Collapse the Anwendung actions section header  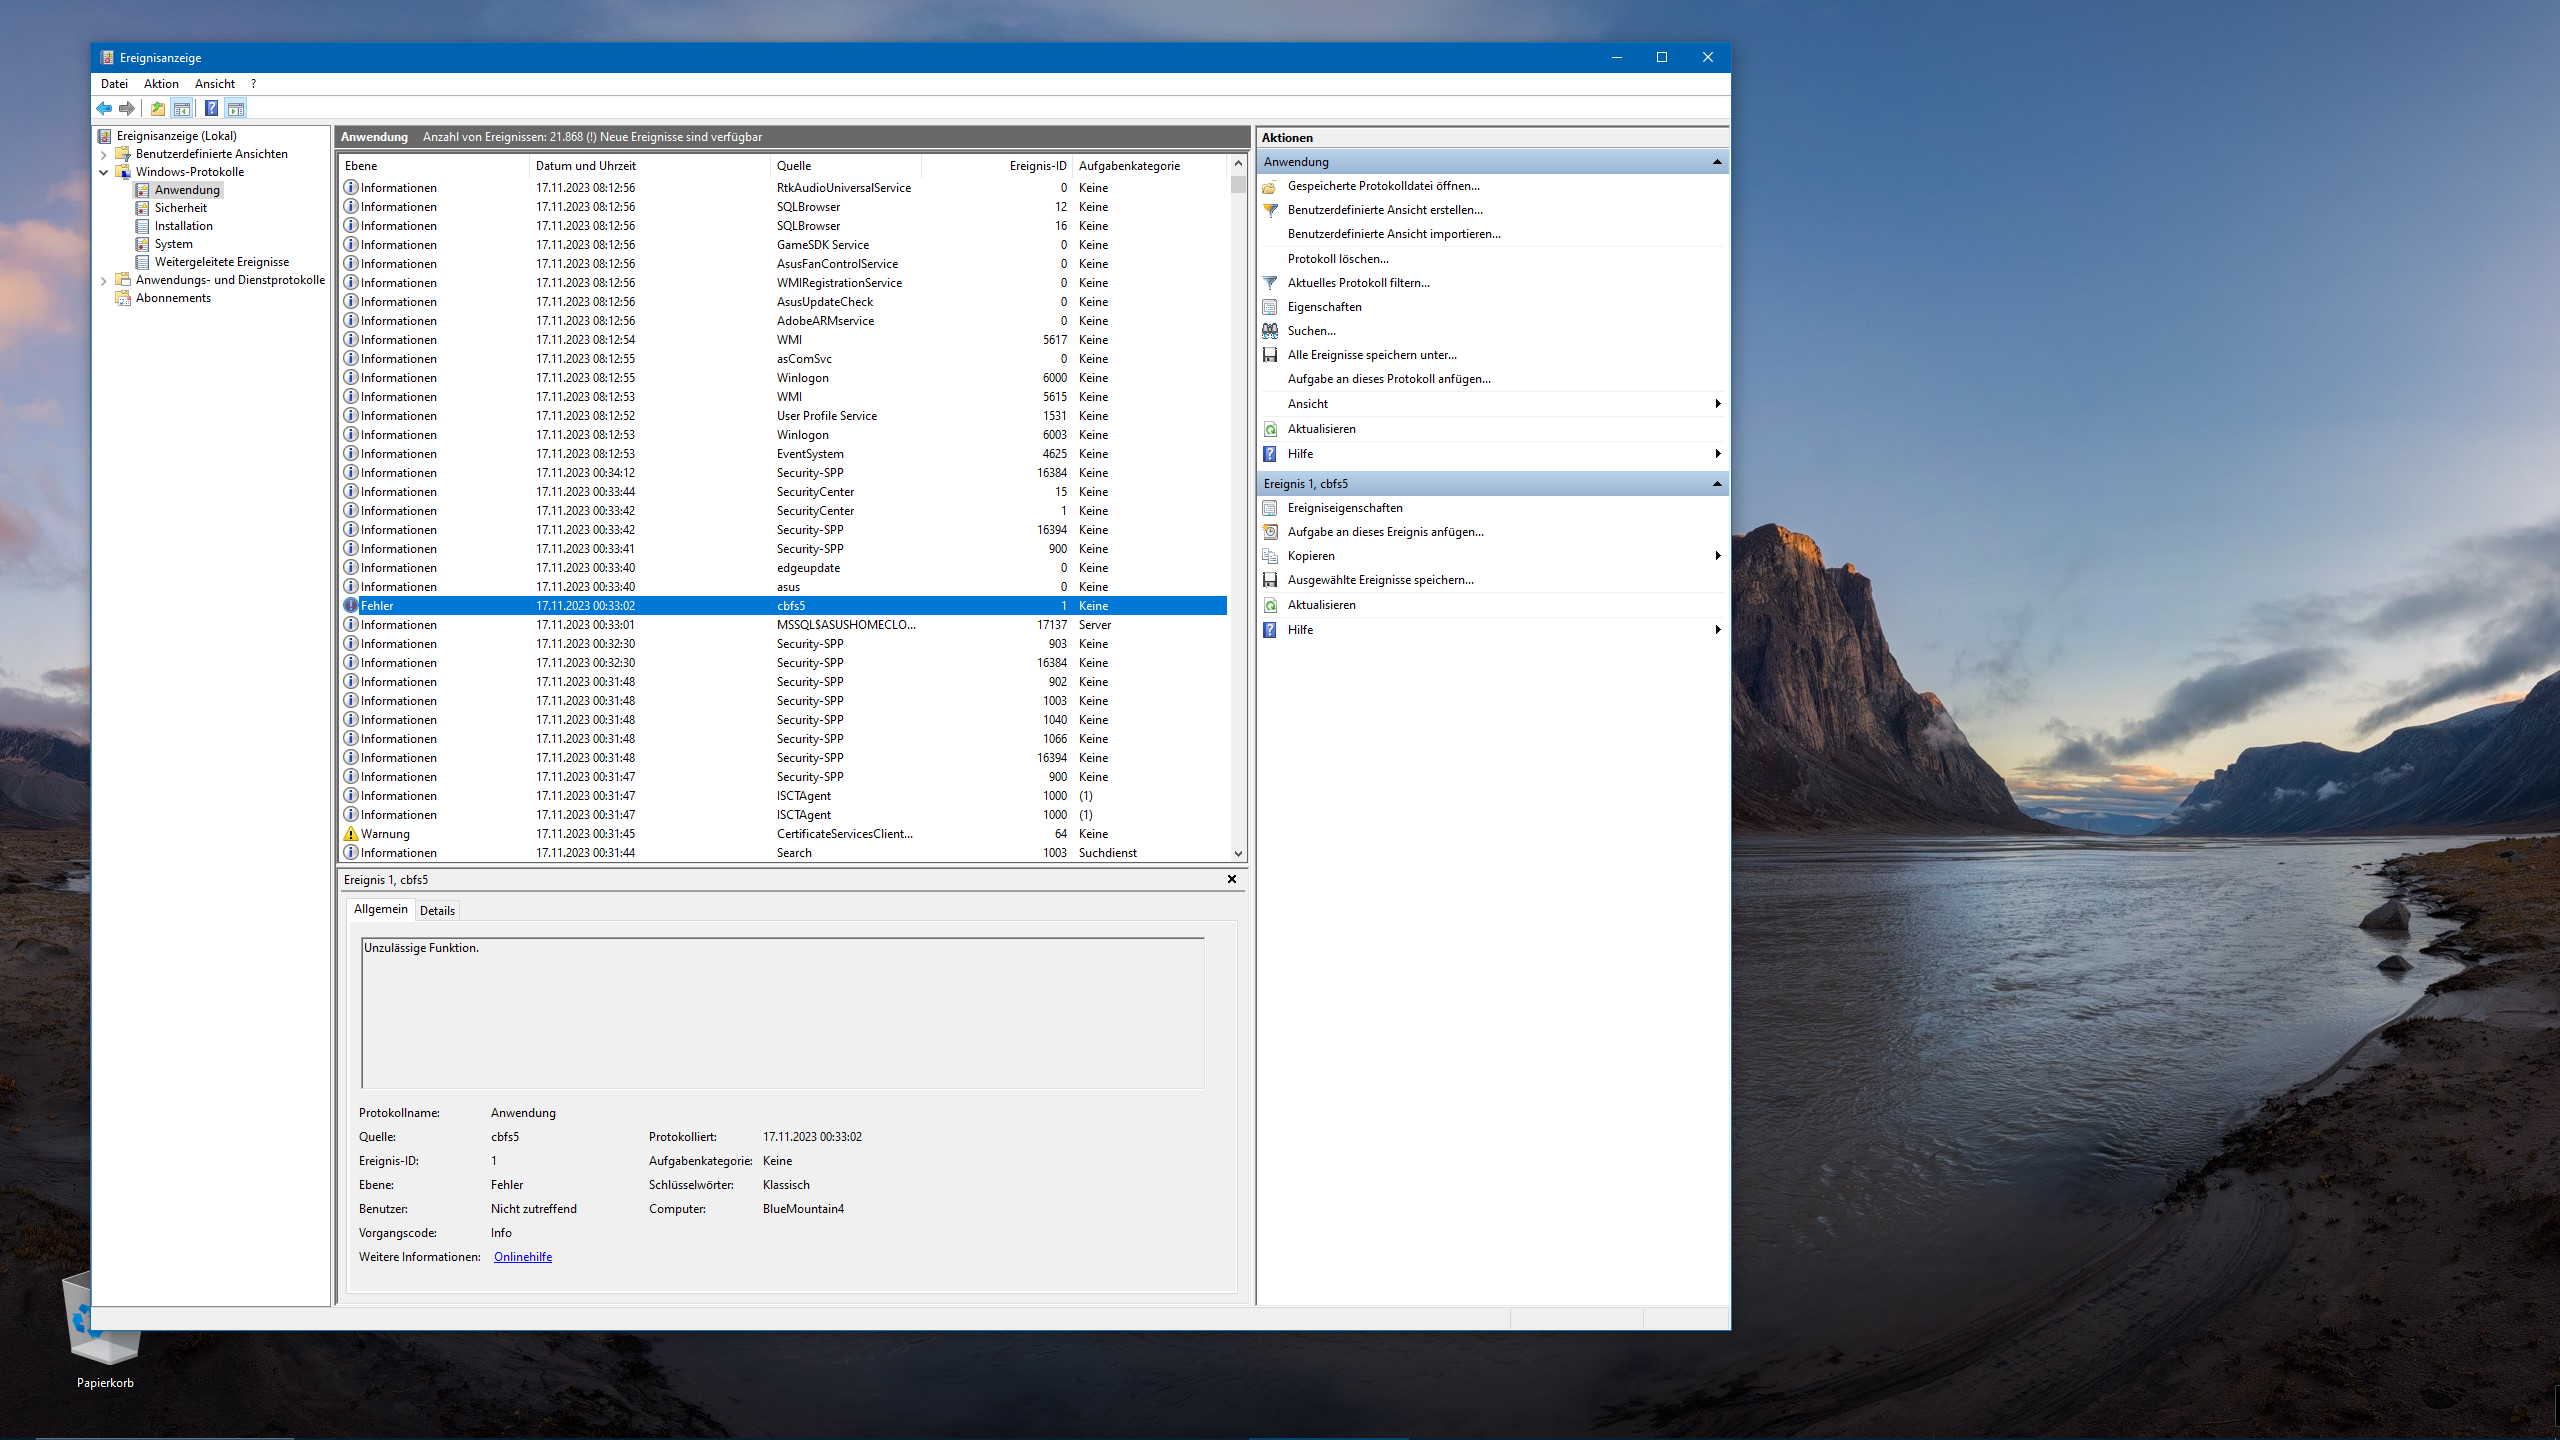(x=1717, y=162)
